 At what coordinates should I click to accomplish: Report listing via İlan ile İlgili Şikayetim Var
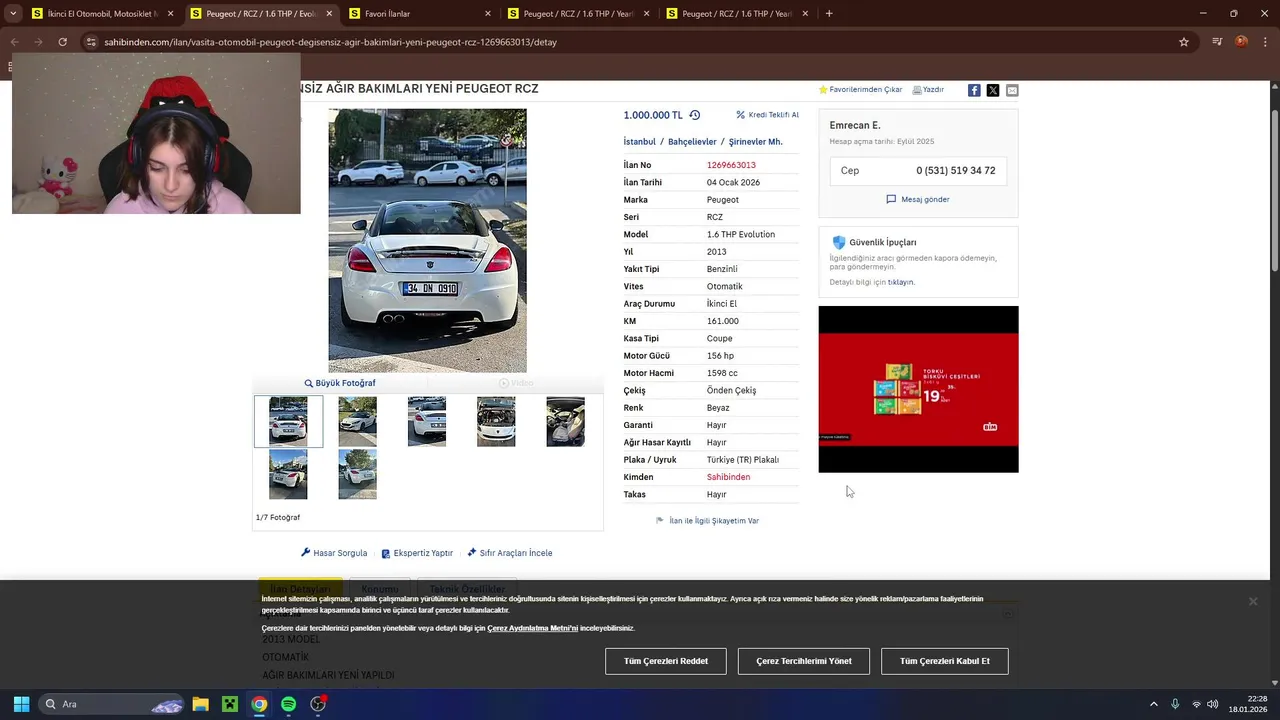click(x=707, y=521)
